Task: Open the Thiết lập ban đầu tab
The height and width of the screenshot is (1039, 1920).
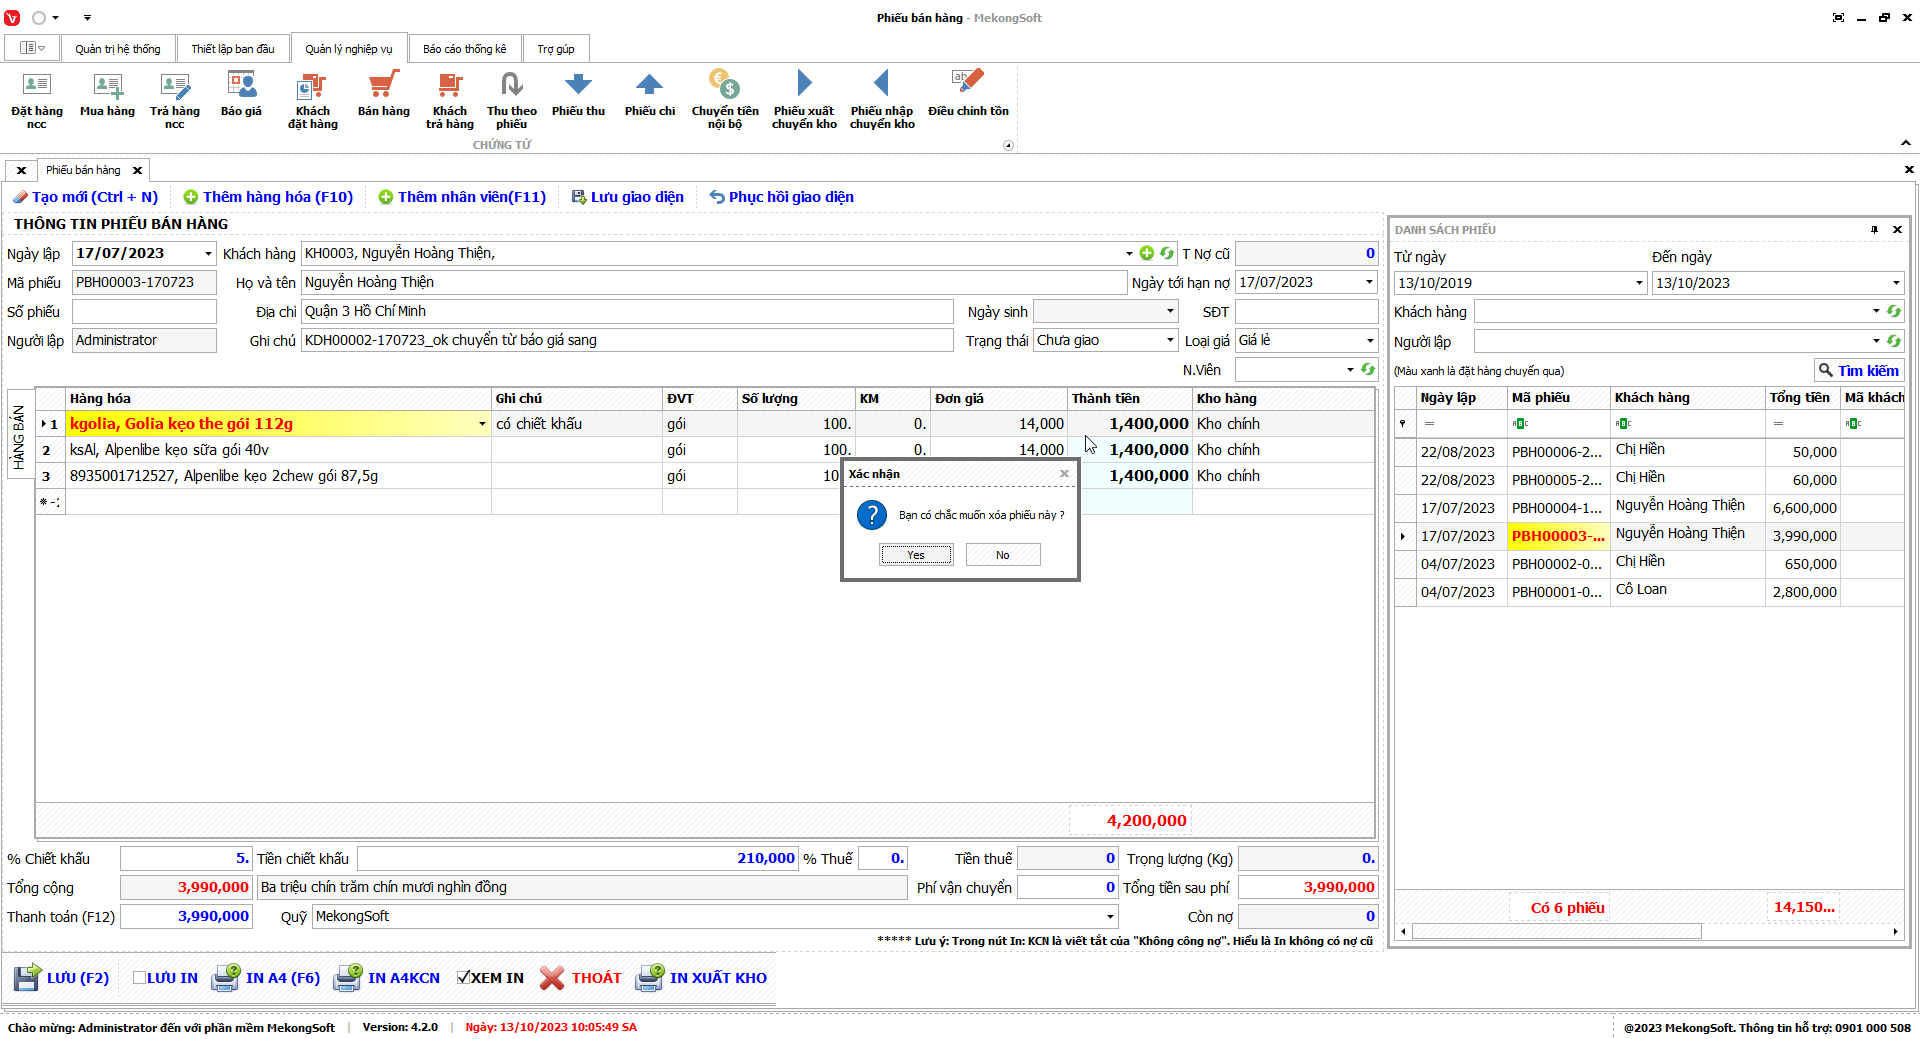Action: click(233, 49)
